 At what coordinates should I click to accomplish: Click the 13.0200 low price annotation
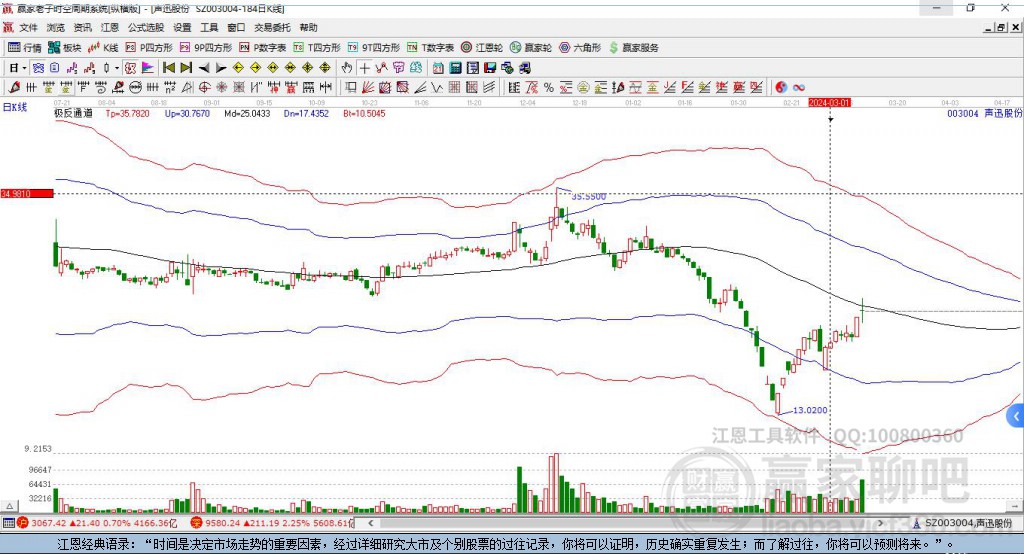point(810,410)
